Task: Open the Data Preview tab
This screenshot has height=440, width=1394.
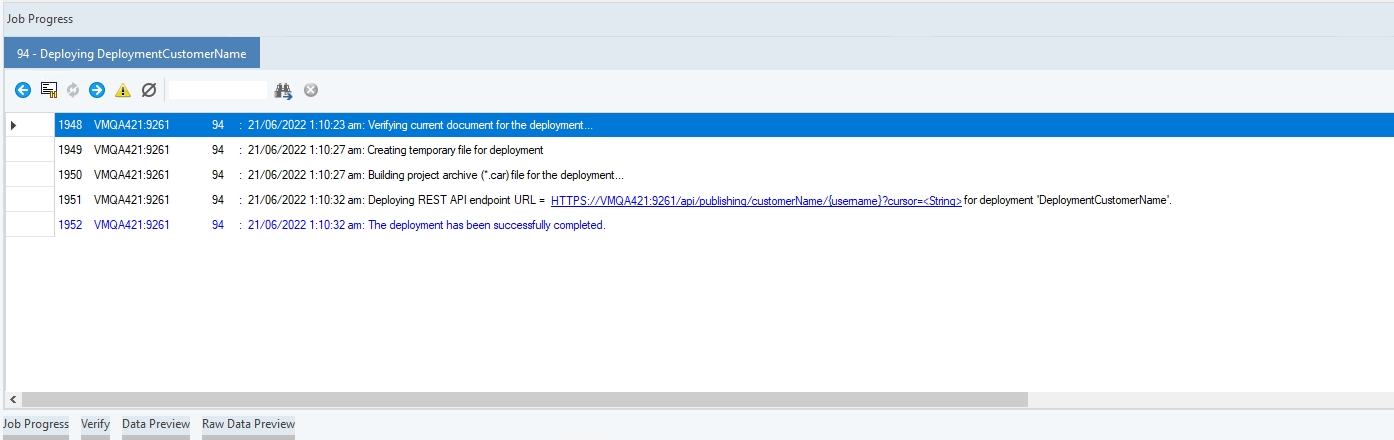Action: [156, 424]
